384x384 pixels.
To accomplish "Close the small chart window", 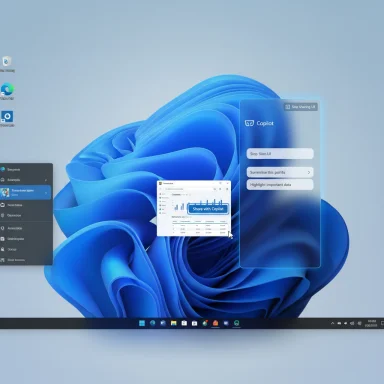I will (228, 183).
